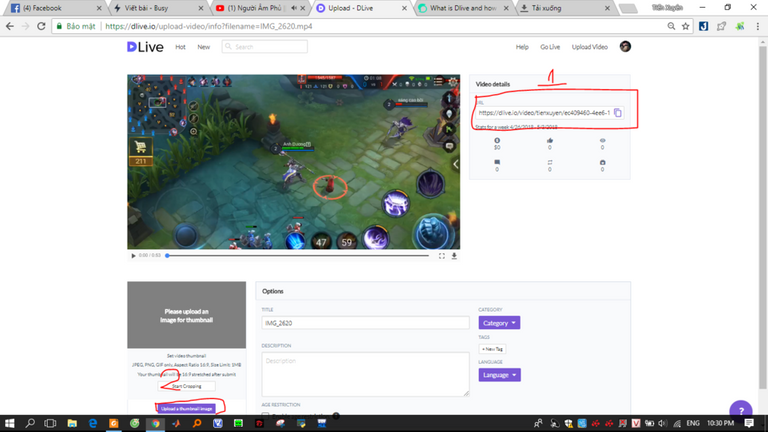The width and height of the screenshot is (768, 432).
Task: Click the video progress seek bar
Action: point(298,256)
